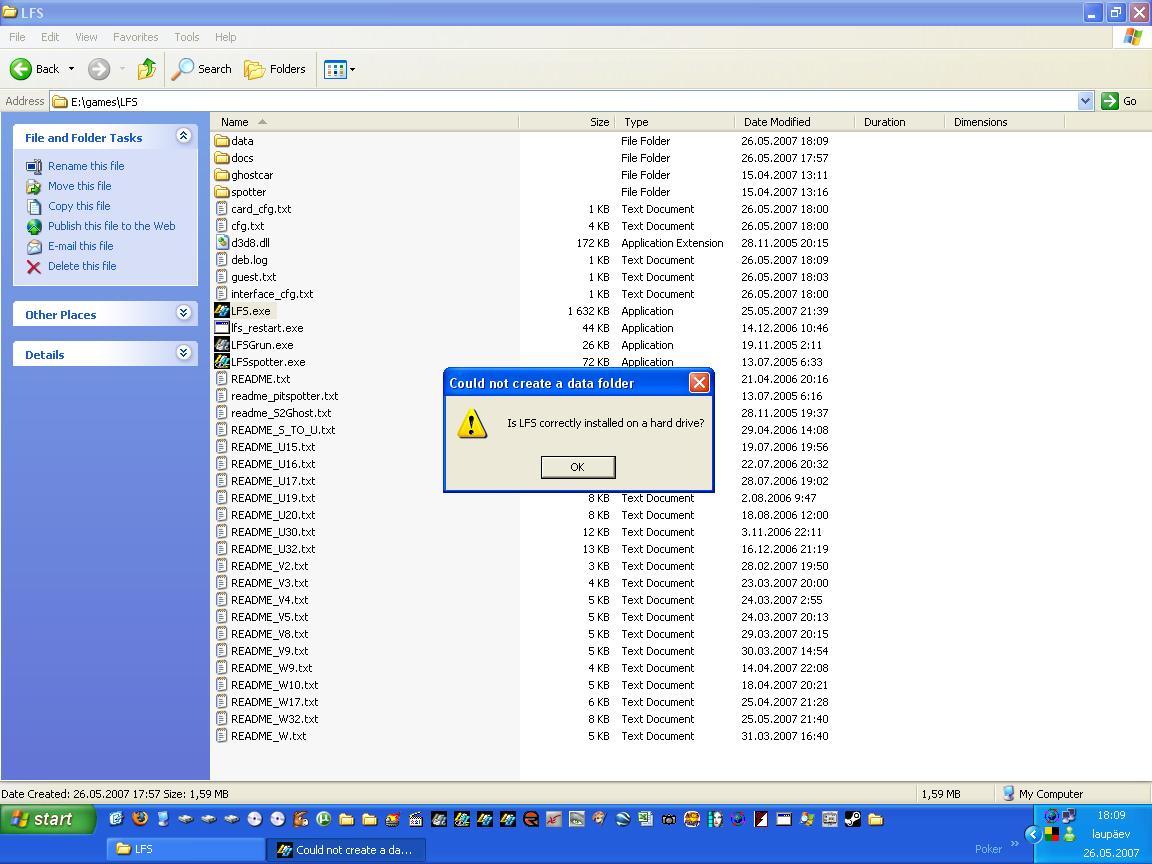The width and height of the screenshot is (1152, 864).
Task: Click Rename this file
Action: [x=86, y=166]
